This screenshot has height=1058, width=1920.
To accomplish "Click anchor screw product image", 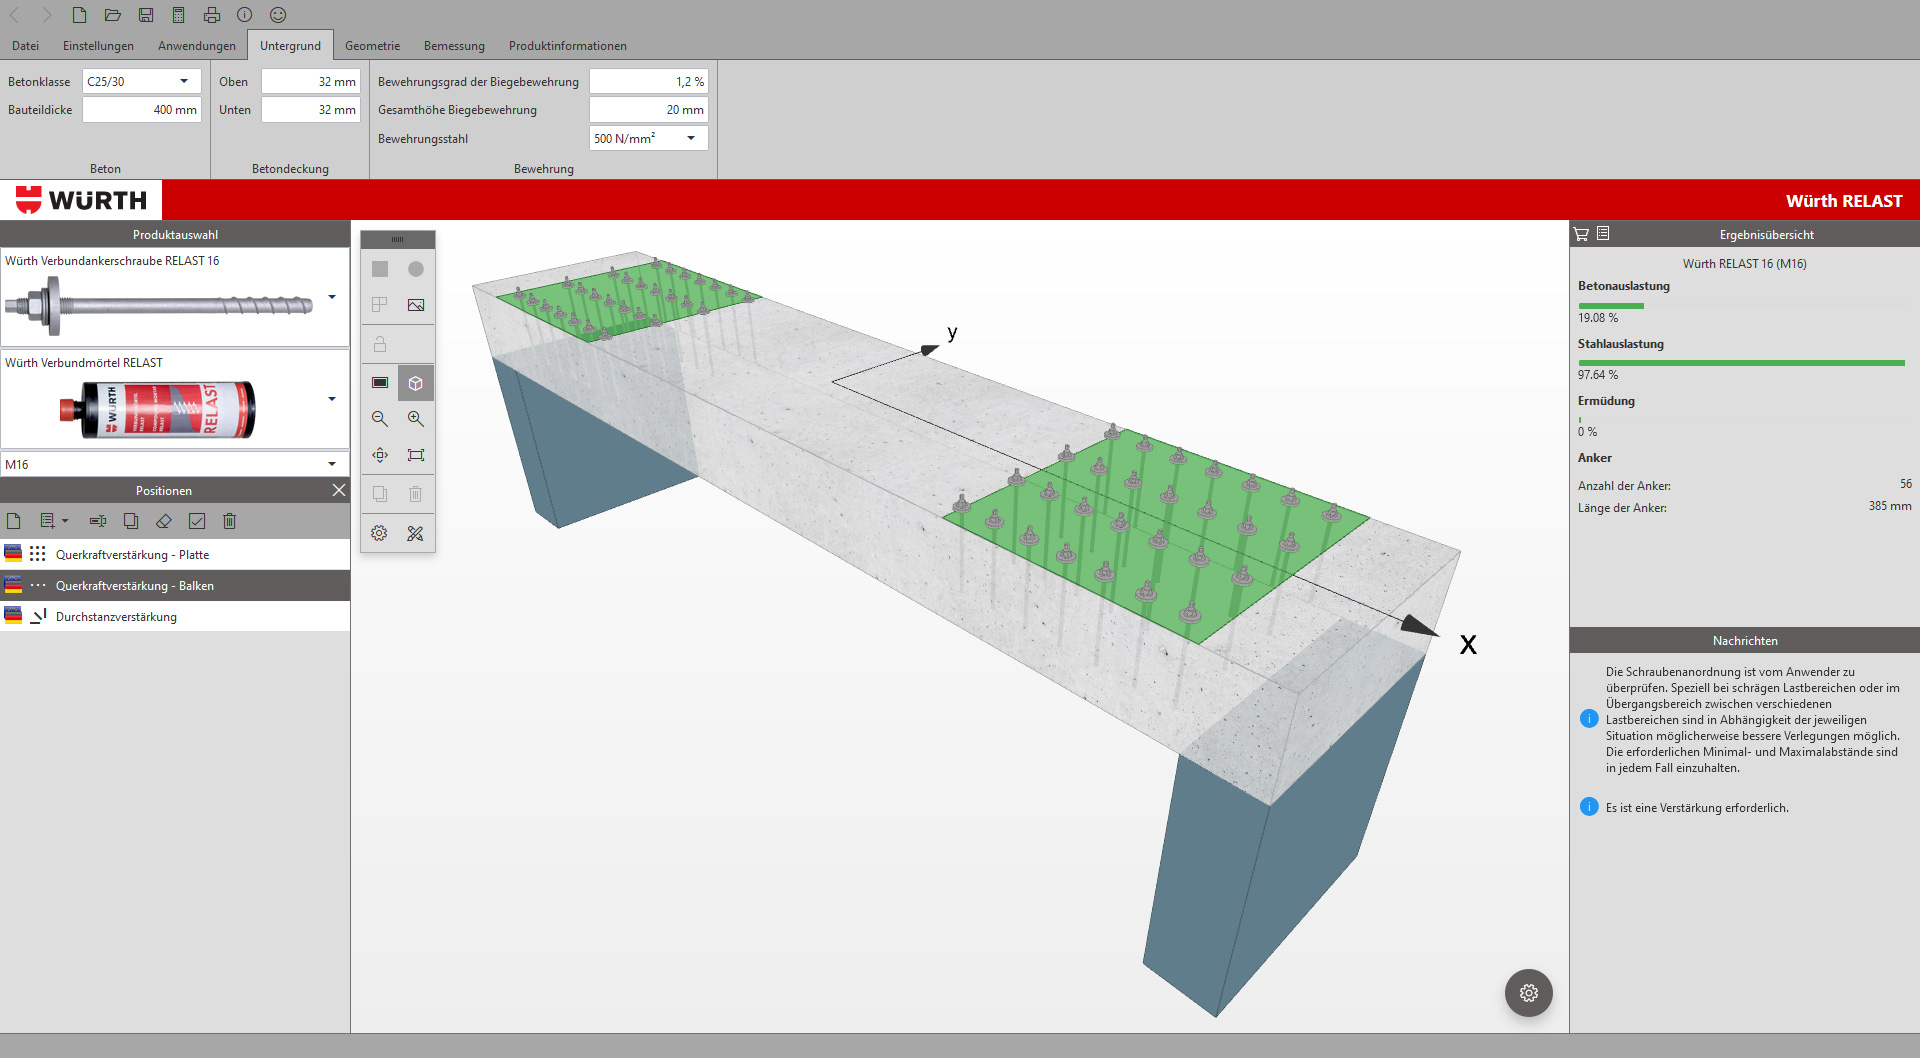I will pyautogui.click(x=160, y=305).
